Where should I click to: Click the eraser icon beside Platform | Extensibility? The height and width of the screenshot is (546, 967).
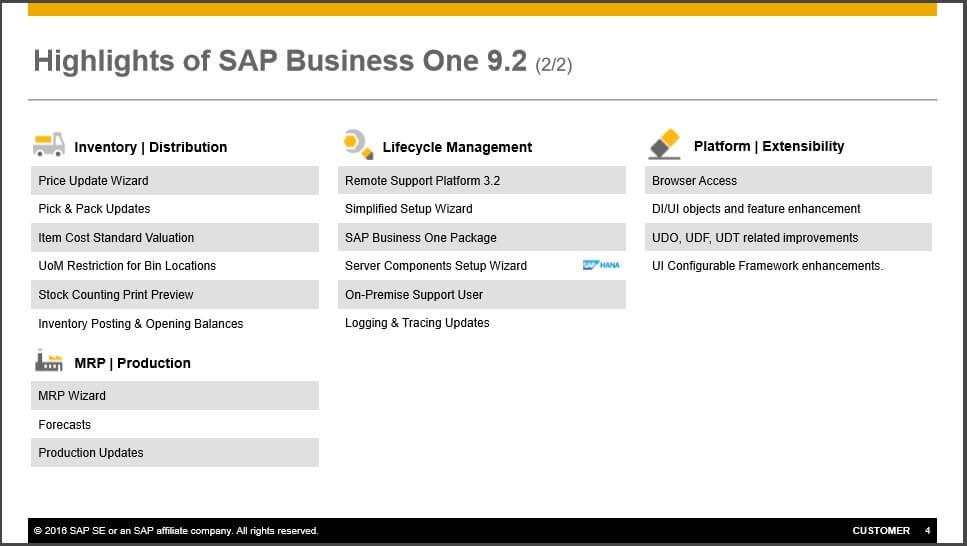[664, 144]
